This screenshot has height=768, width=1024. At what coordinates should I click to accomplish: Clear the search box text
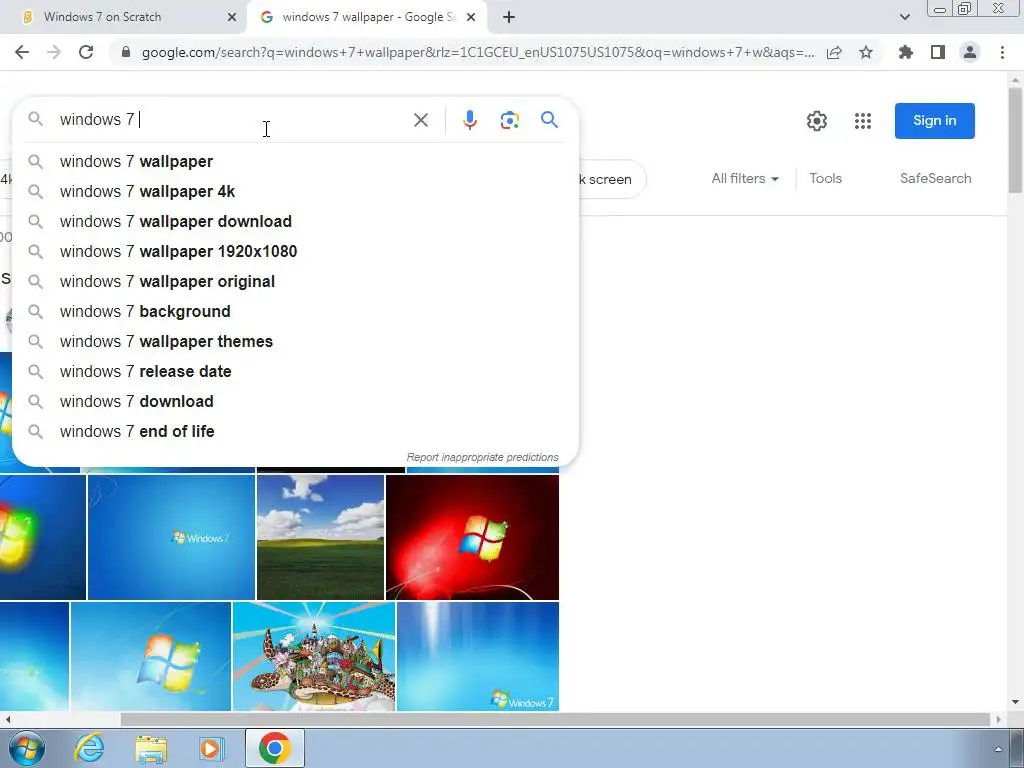tap(421, 120)
